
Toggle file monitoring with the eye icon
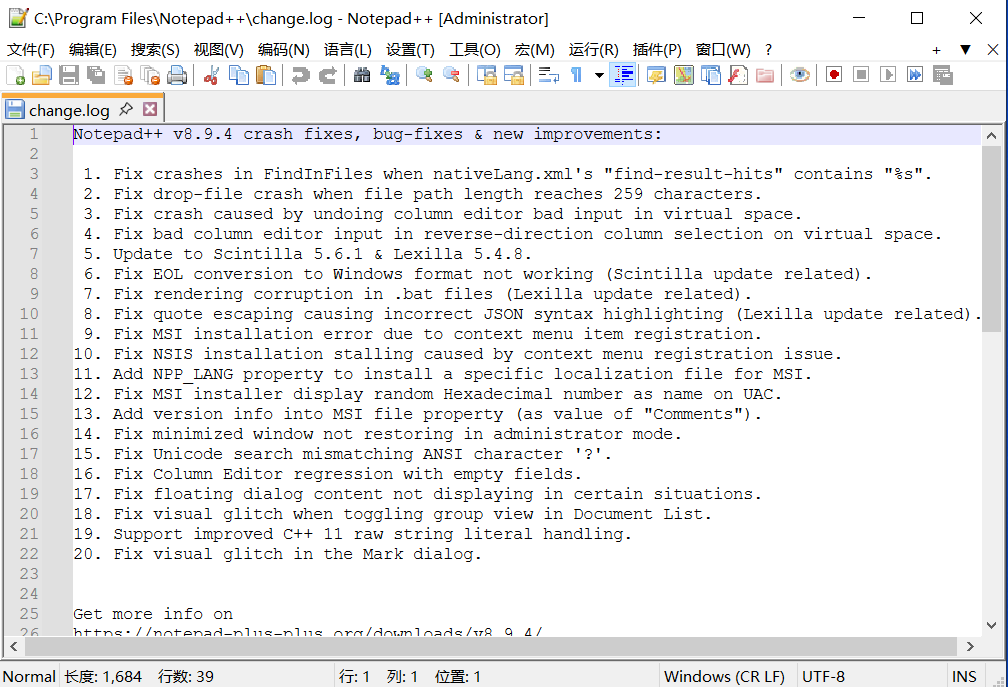(x=799, y=75)
